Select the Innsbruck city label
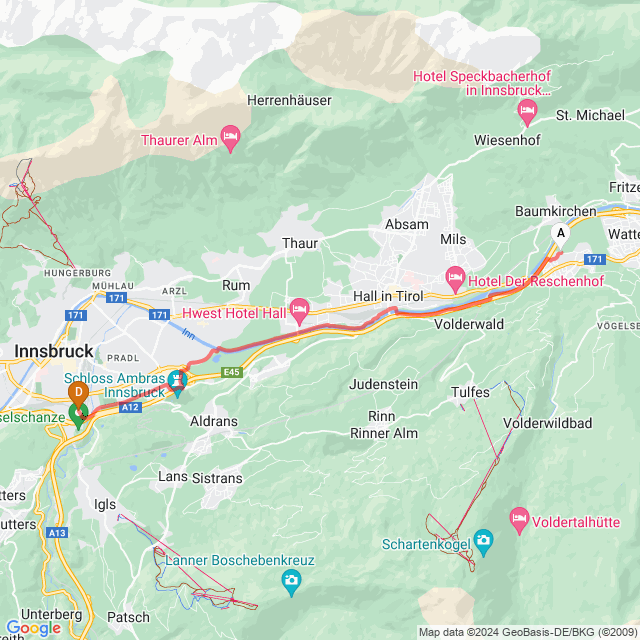The width and height of the screenshot is (640, 640). 54,351
